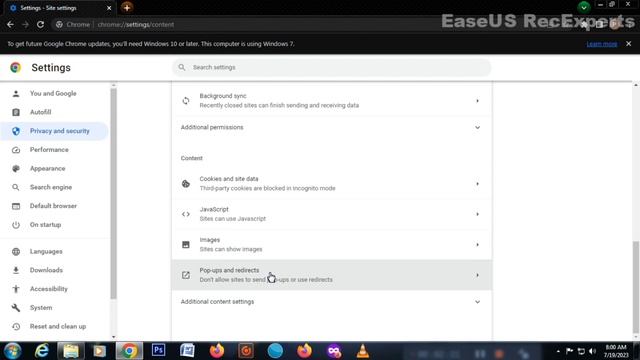Viewport: 640px width, 360px height.
Task: Click the Cookies and site data arrow chevron
Action: 477,184
